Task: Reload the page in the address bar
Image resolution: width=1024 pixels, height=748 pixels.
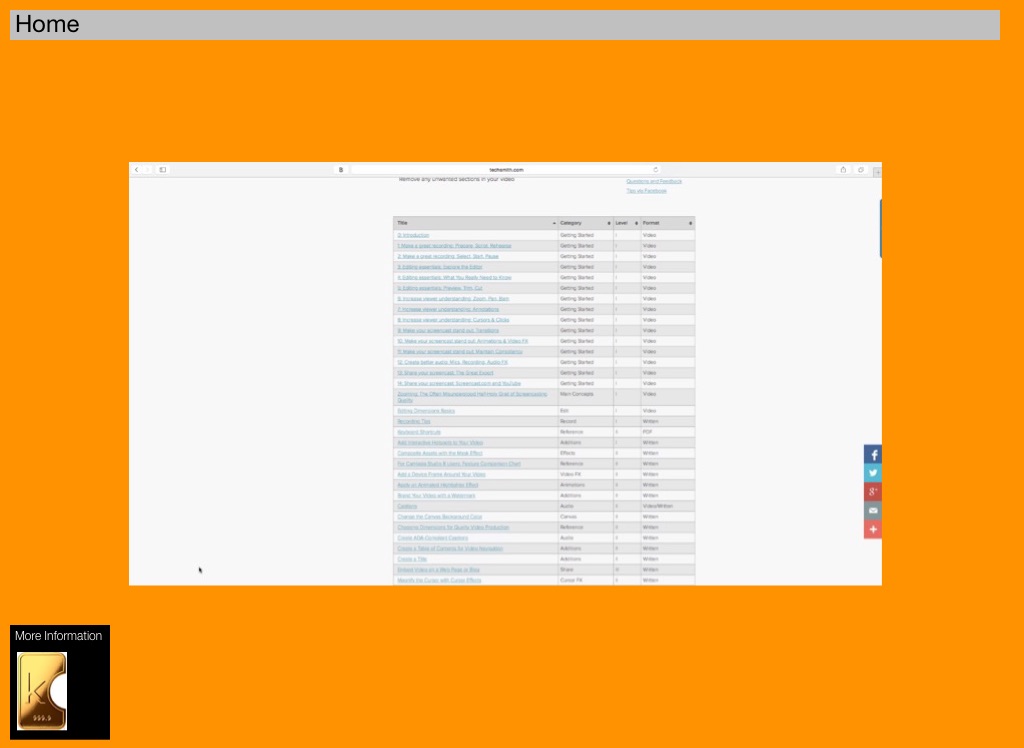Action: click(x=656, y=170)
